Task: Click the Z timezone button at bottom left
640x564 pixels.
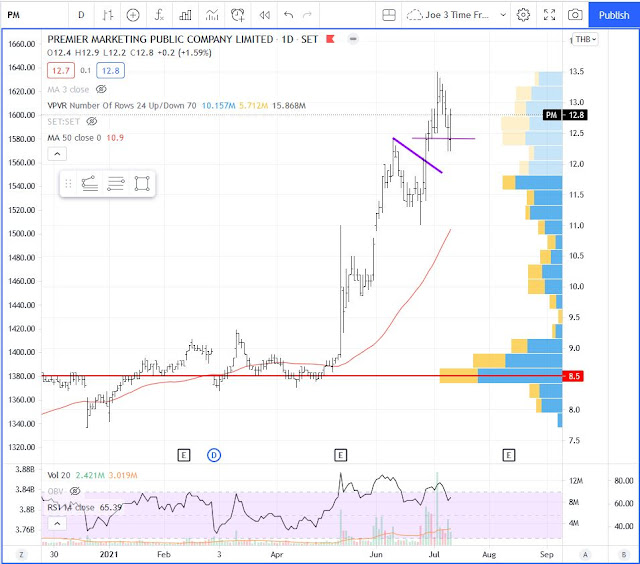Action: [21, 555]
